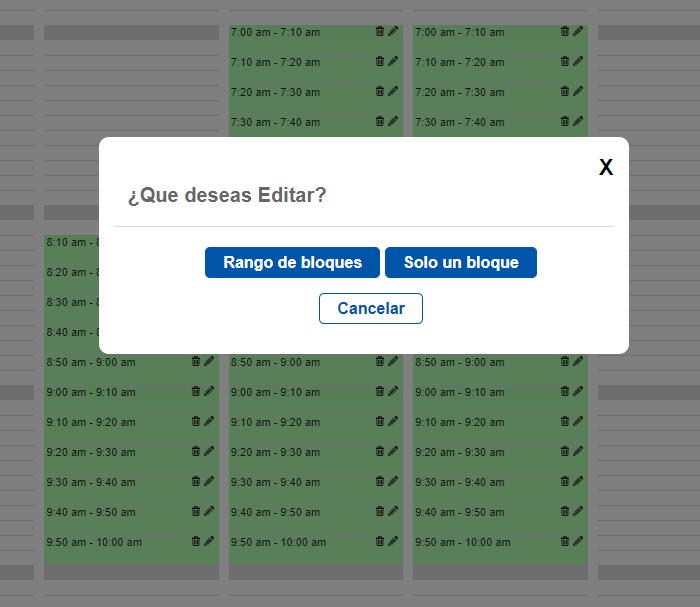Delete the 8:50 am block in middle column

click(x=380, y=361)
